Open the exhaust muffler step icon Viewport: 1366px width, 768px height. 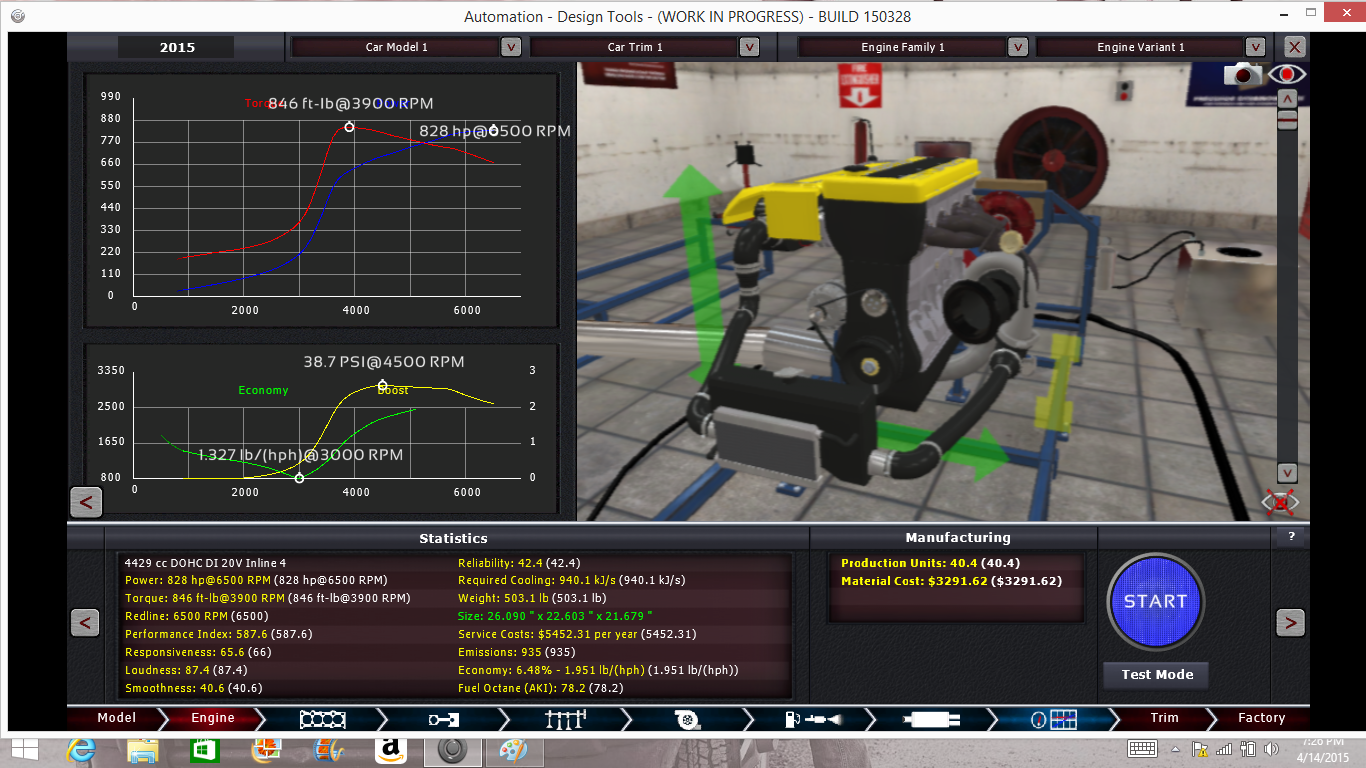pyautogui.click(x=932, y=718)
